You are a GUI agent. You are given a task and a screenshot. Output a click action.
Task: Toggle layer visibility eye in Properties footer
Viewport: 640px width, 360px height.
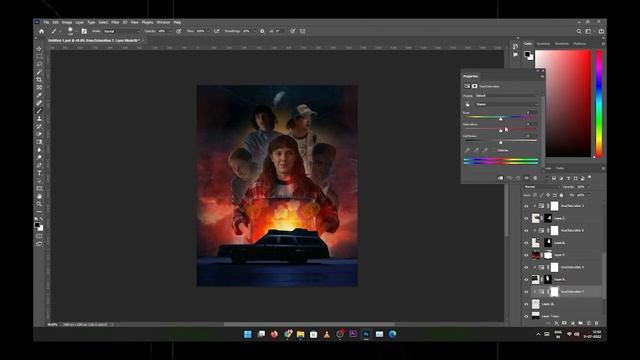[527, 178]
